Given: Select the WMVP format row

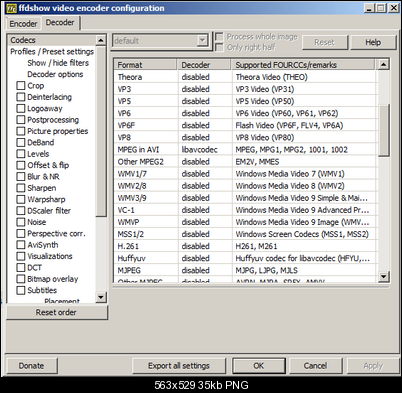Looking at the screenshot, I should click(x=245, y=222).
